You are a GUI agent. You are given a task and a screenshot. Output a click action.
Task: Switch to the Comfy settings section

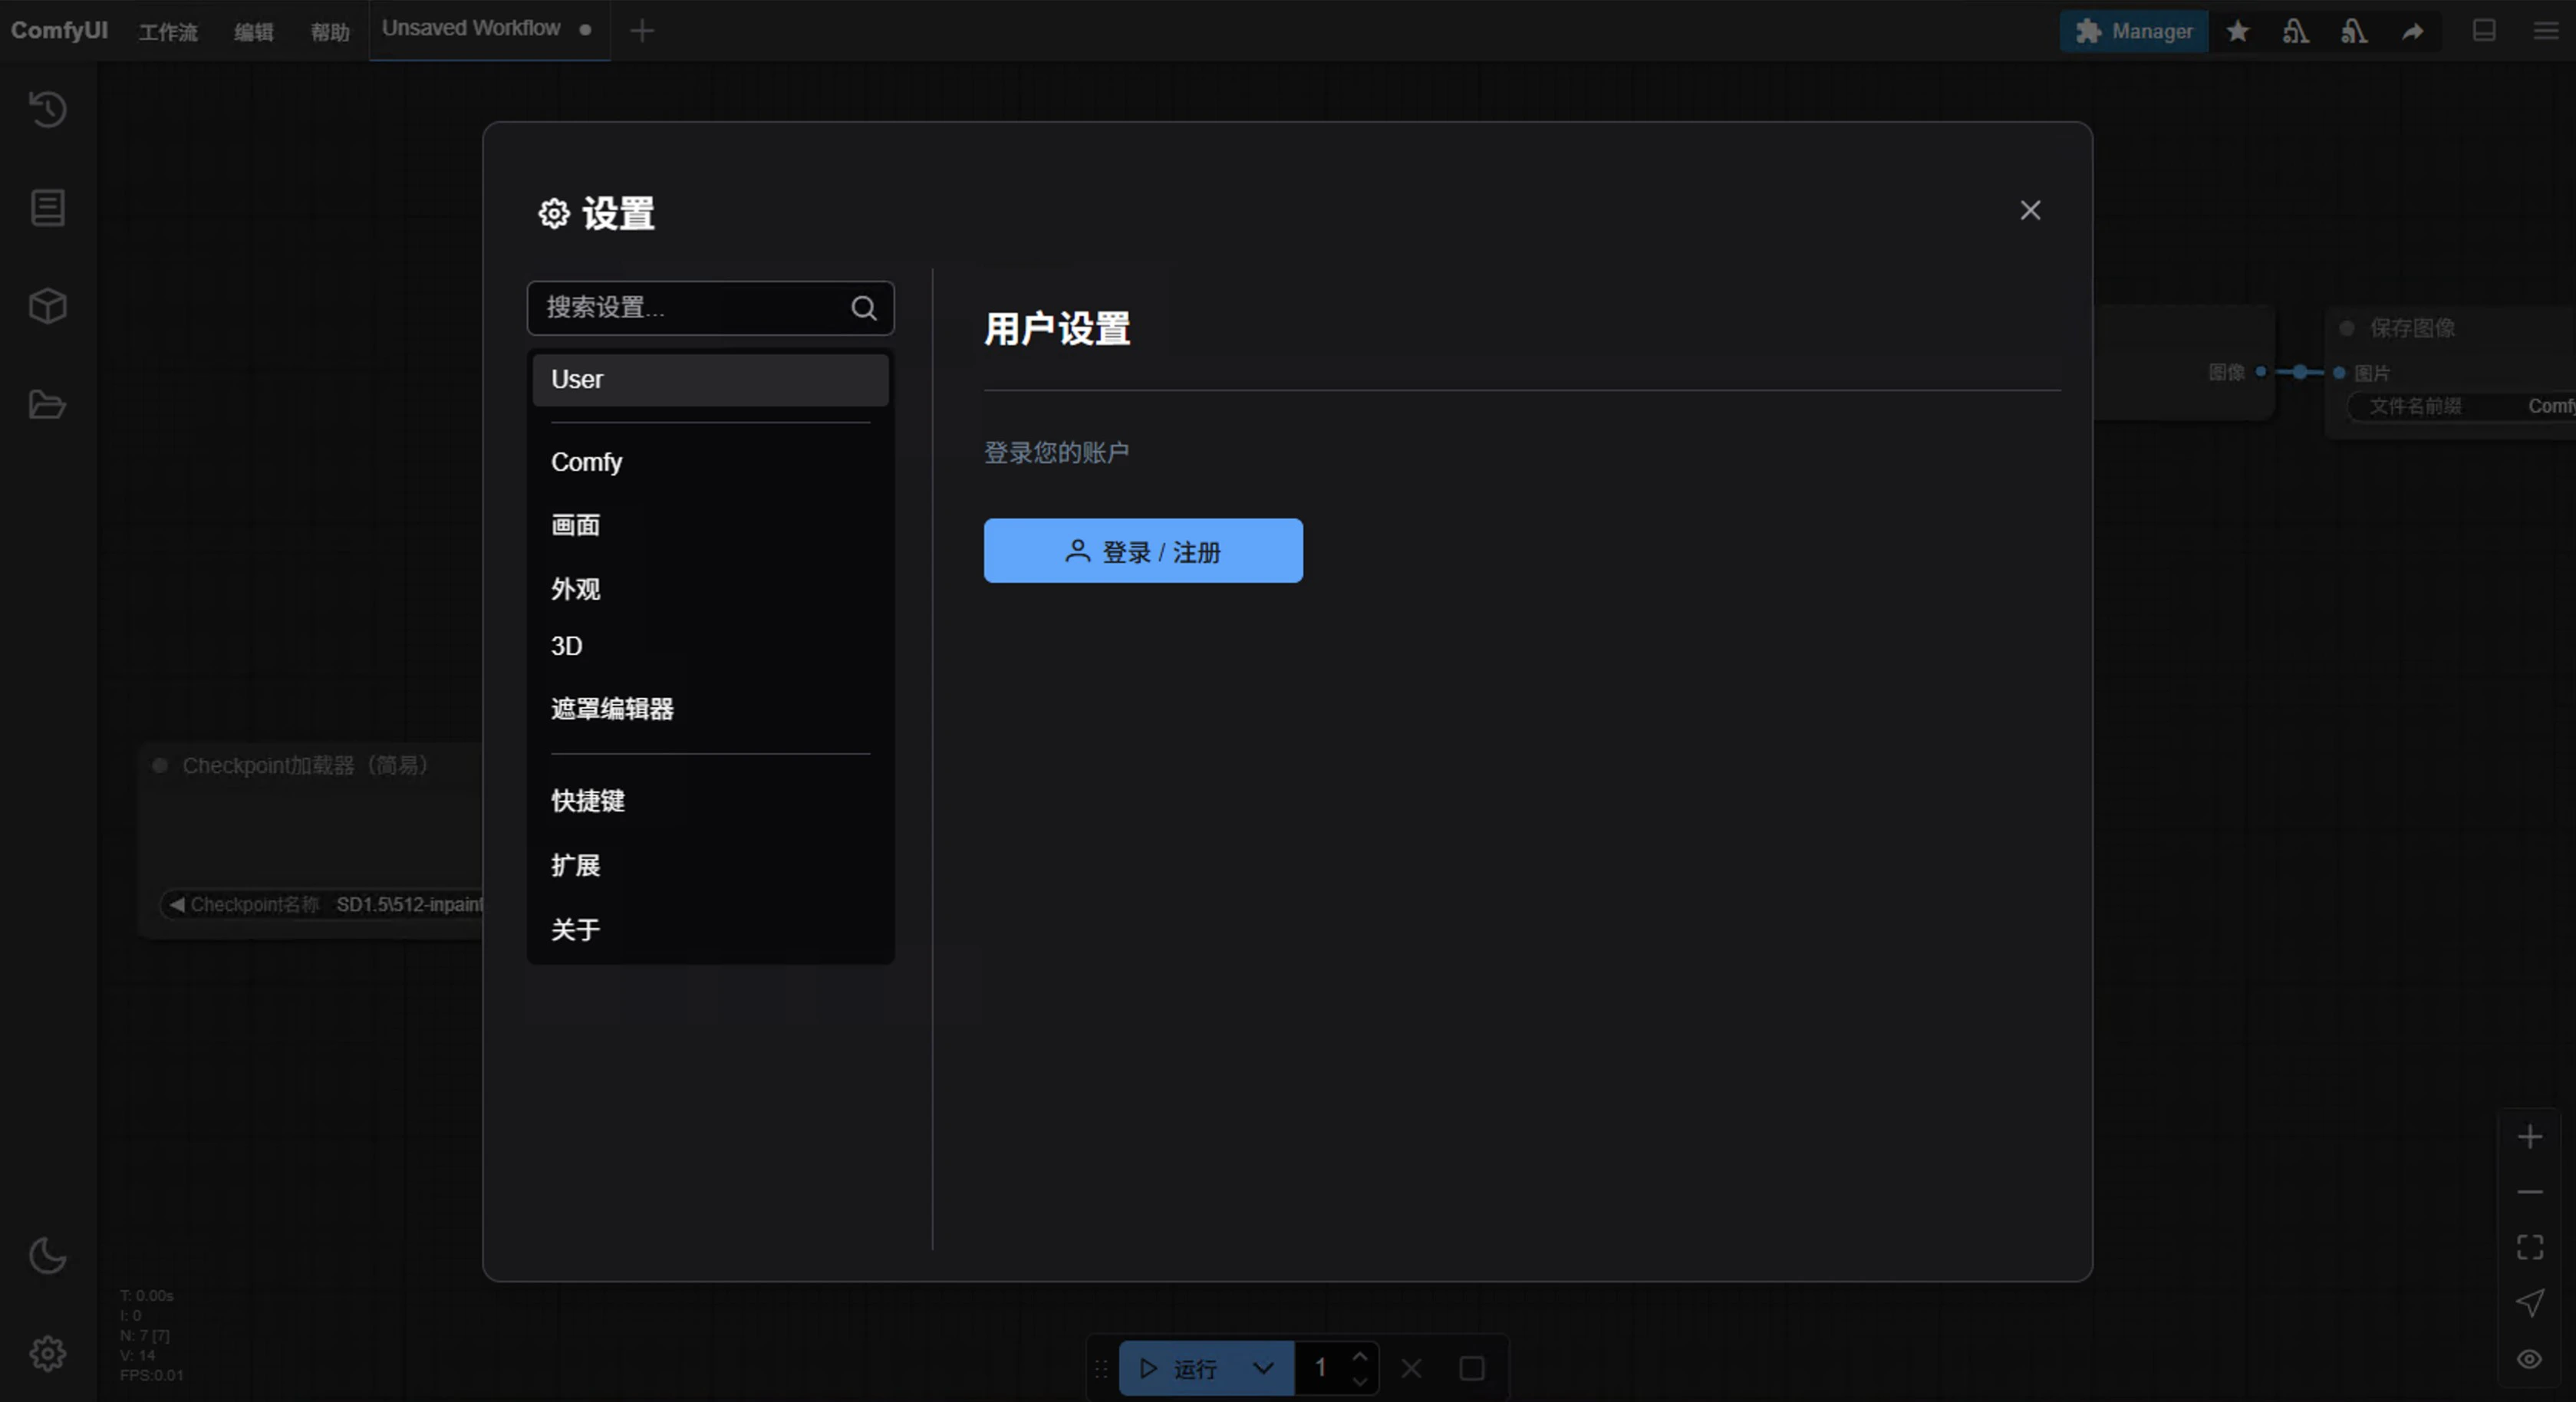[587, 461]
